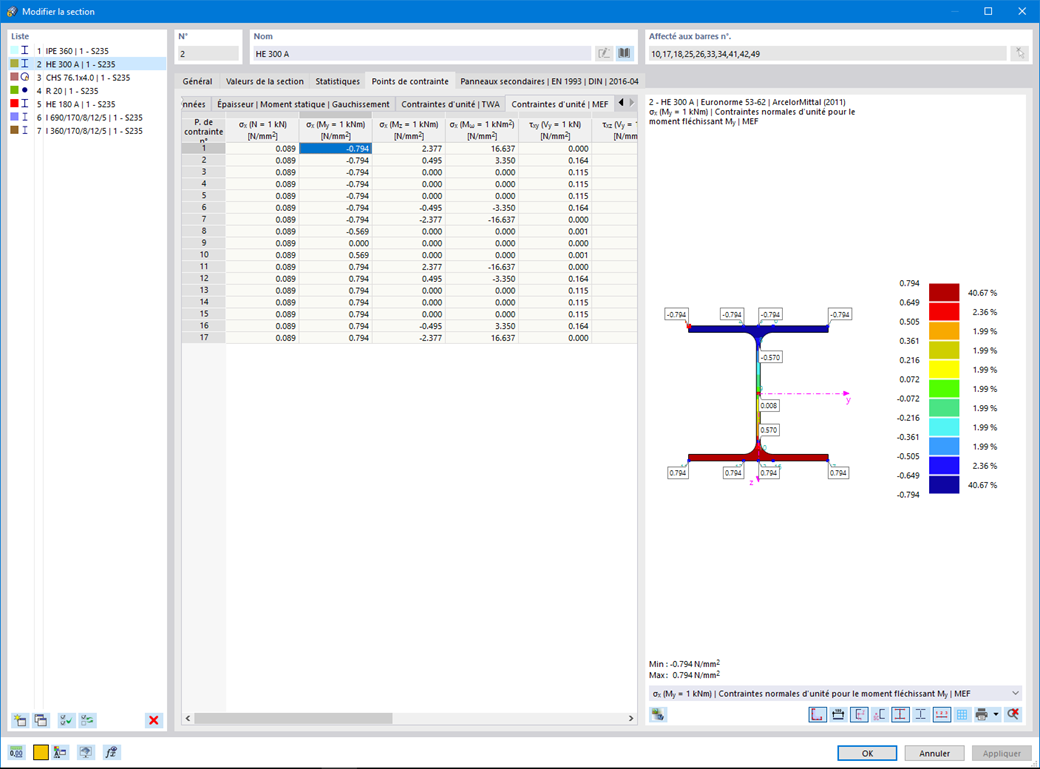Click the image settings icon under the graphic dropdown

(658, 715)
